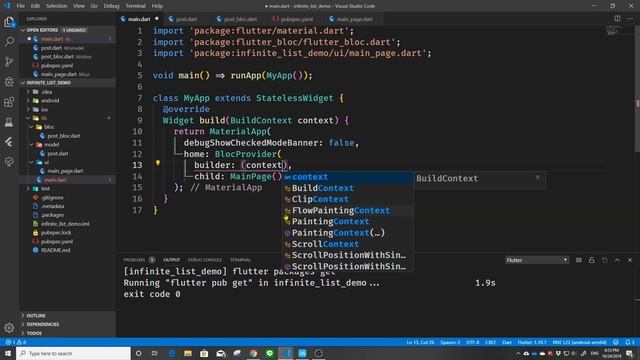The image size is (640, 360).
Task: Open Edge browser from taskbar
Action: 171,353
